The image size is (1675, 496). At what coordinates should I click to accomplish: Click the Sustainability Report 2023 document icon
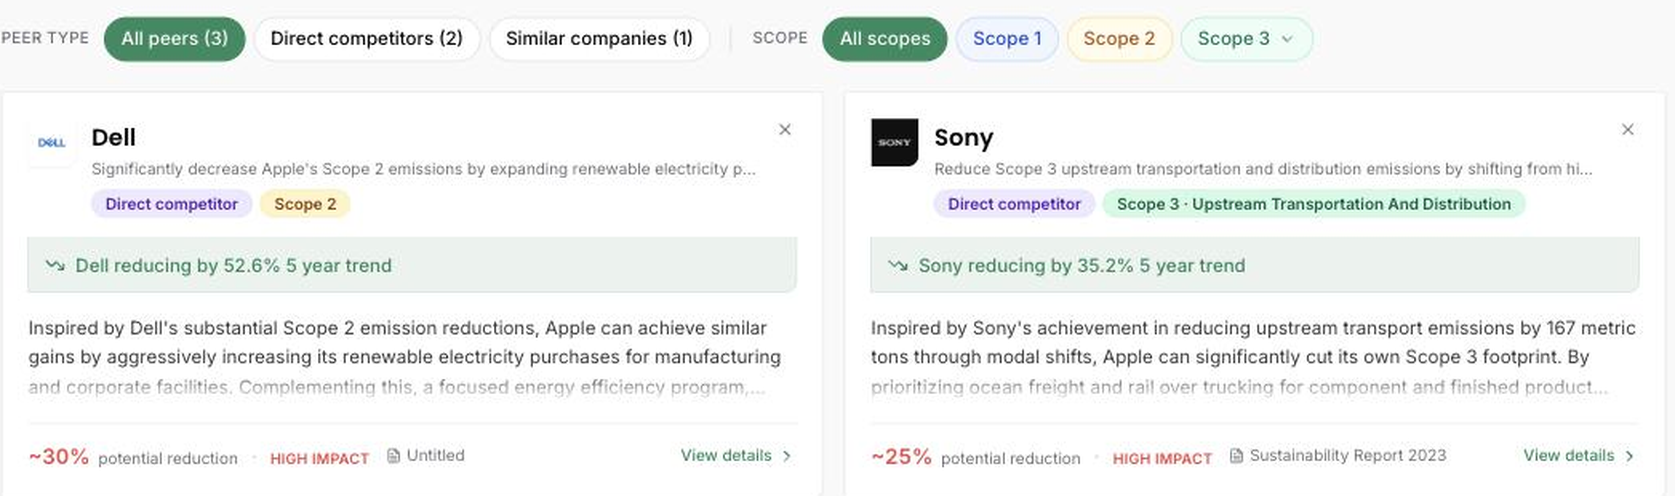pos(1236,456)
